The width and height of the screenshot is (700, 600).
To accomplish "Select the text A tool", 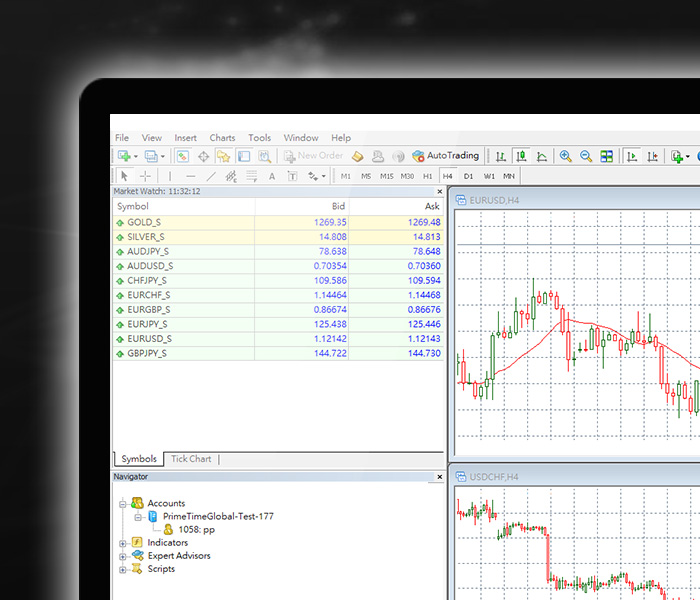I will (x=272, y=176).
